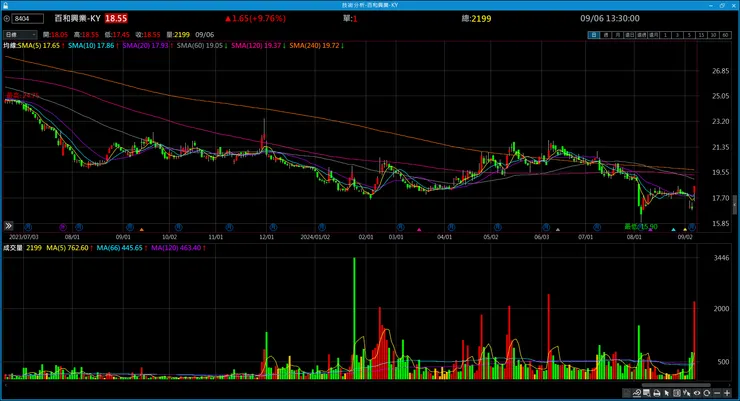Click the total volume 總:2199
740x401 pixels.
coord(476,18)
